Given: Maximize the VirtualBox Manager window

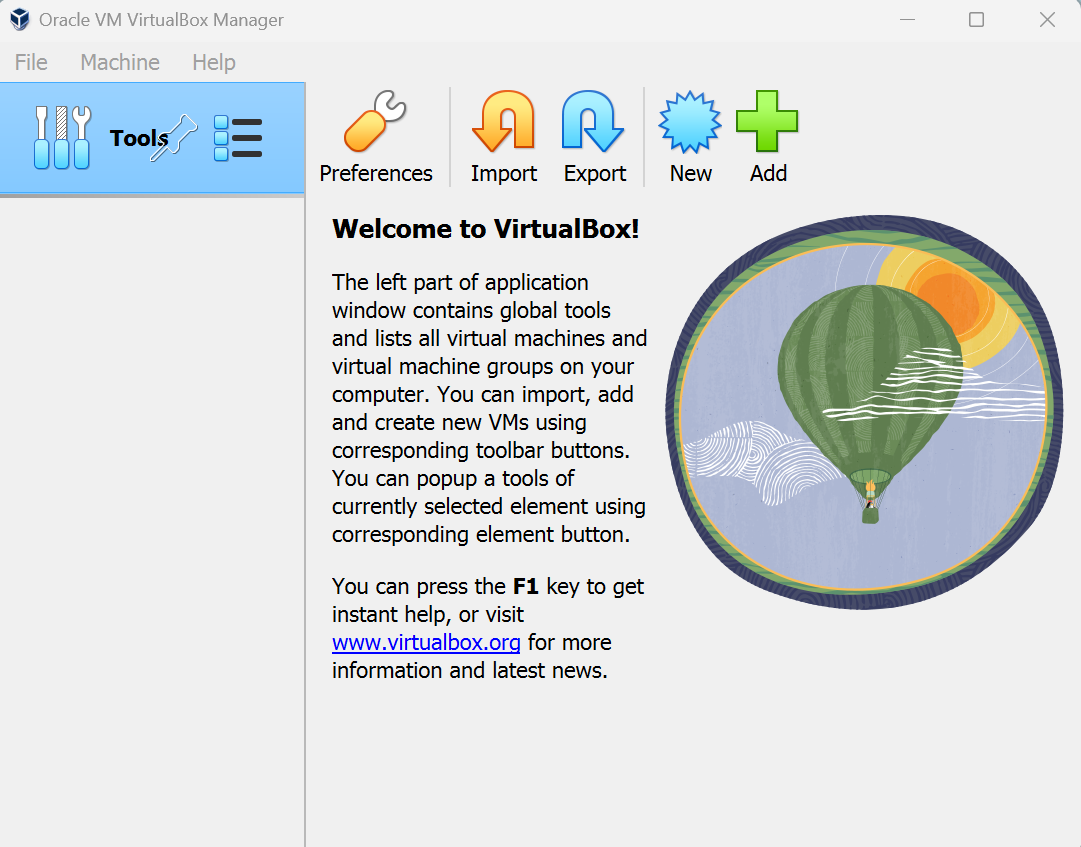Looking at the screenshot, I should click(977, 20).
